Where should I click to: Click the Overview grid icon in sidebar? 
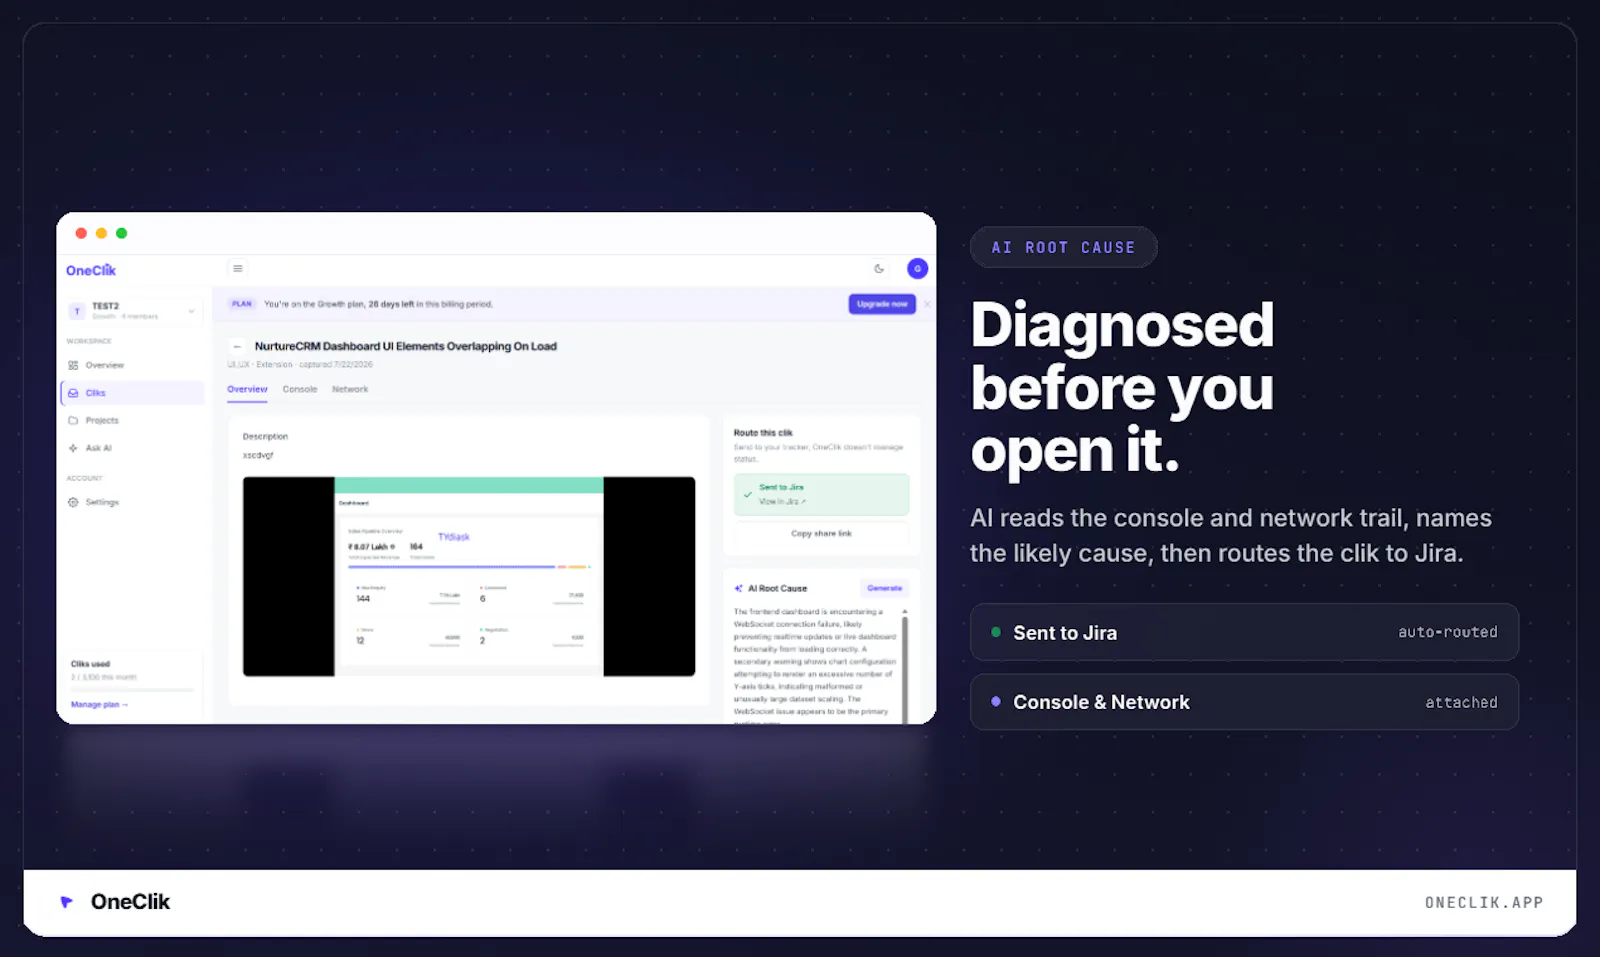[x=73, y=365]
